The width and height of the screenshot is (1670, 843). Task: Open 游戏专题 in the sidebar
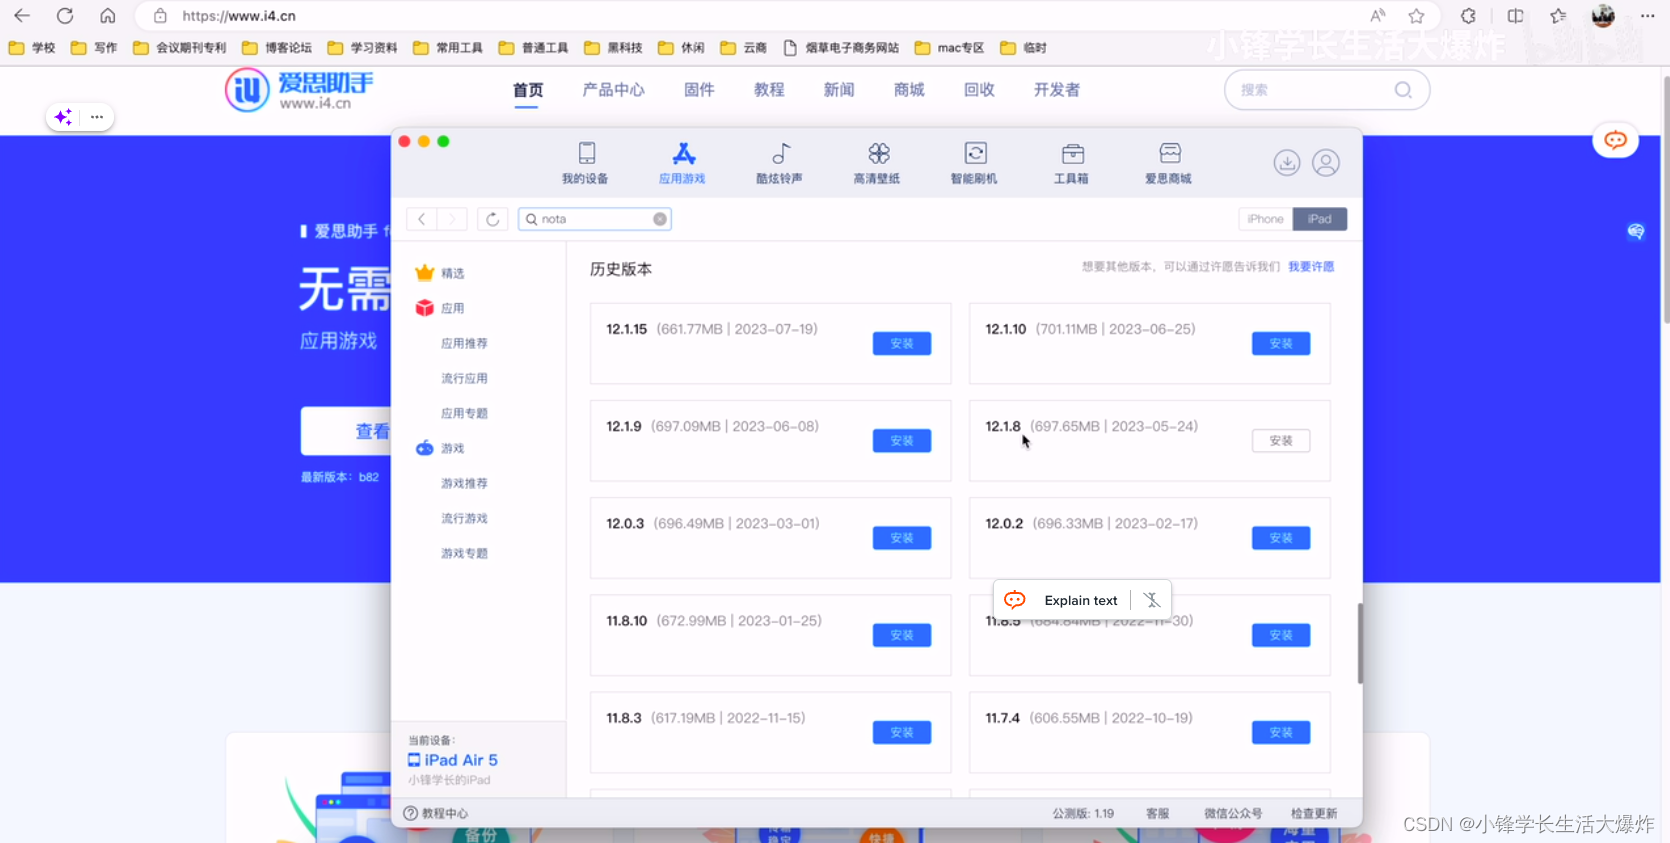tap(464, 553)
